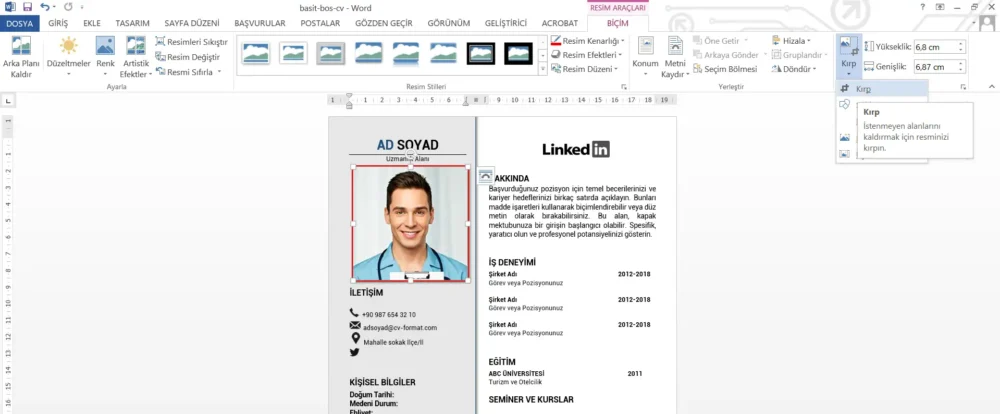Click the İŞ DENEYİMİ heading
Image resolution: width=1000 pixels, height=414 pixels.
(x=512, y=262)
